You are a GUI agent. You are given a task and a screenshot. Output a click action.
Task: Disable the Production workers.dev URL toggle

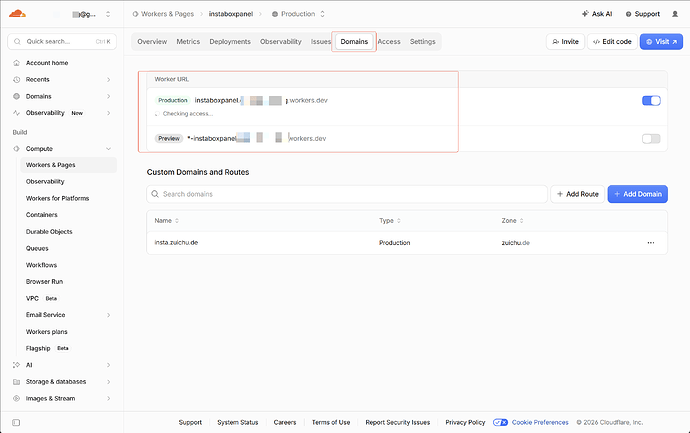click(x=651, y=101)
